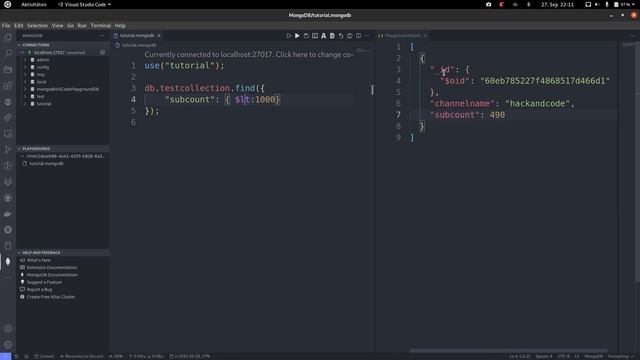Click the red C tray icon in top panel
The height and width of the screenshot is (360, 640).
[x=502, y=4]
